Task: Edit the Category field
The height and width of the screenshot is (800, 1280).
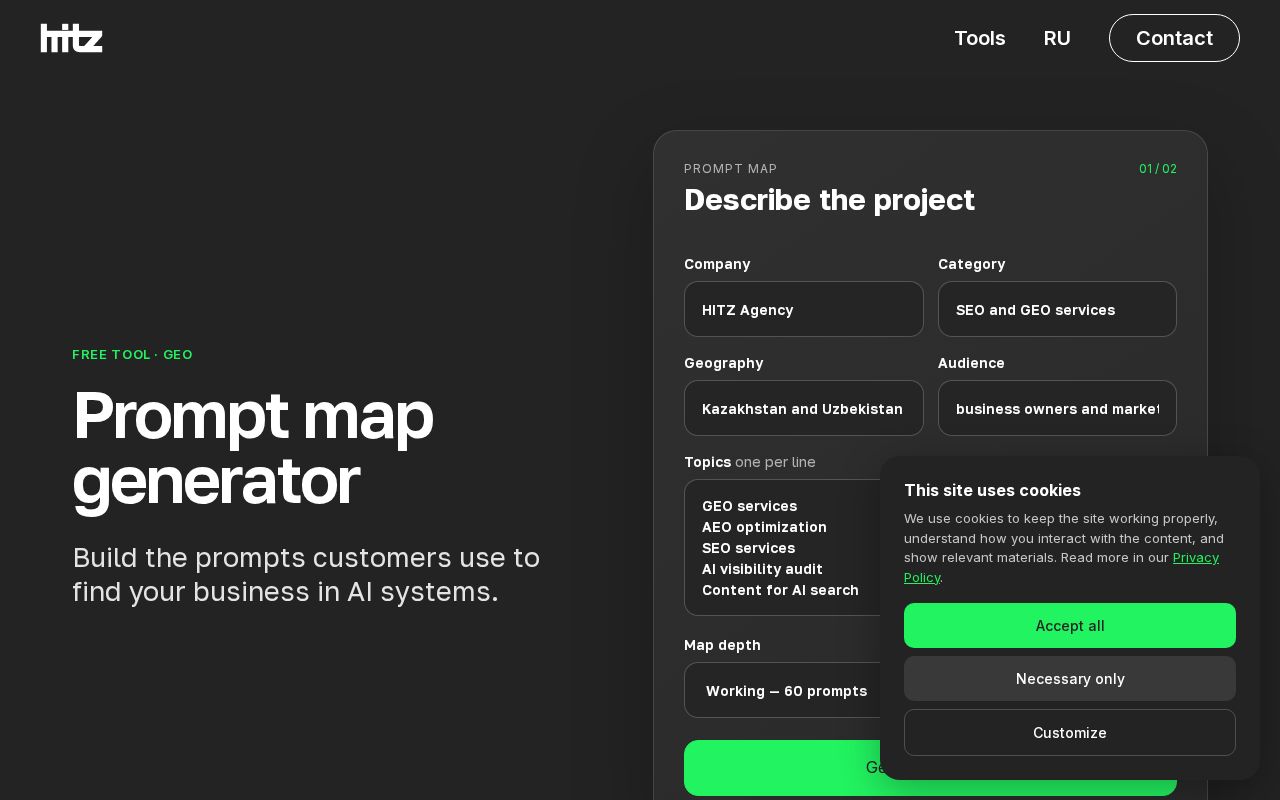Action: (1057, 309)
